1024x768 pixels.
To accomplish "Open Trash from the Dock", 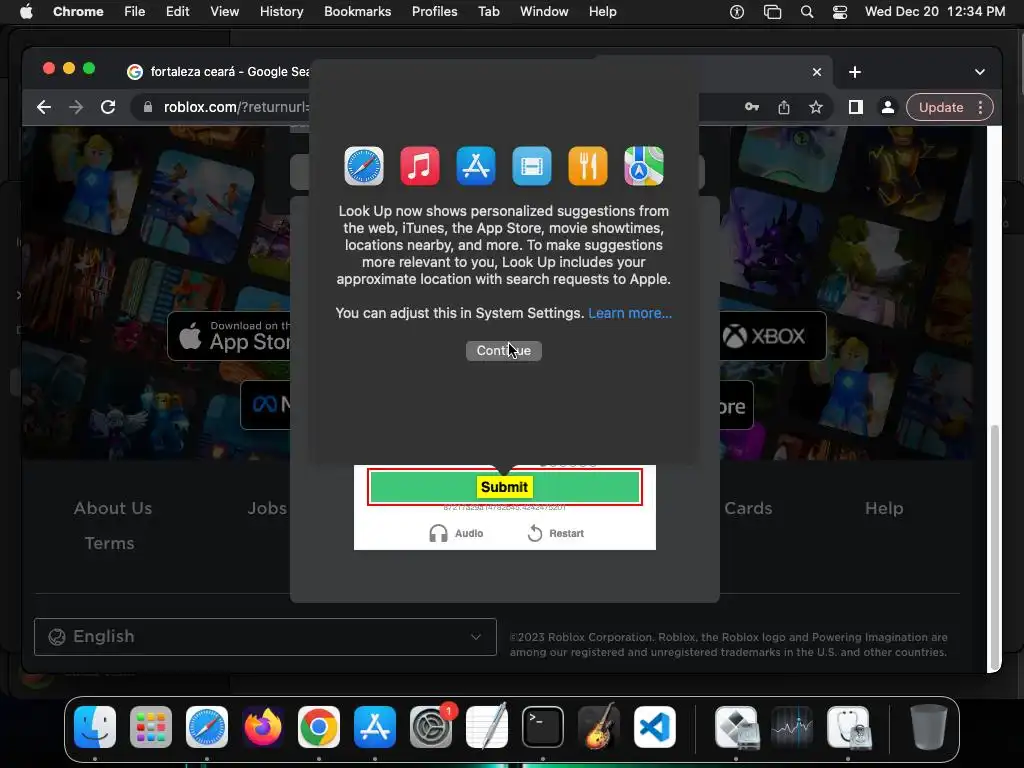I will point(929,727).
